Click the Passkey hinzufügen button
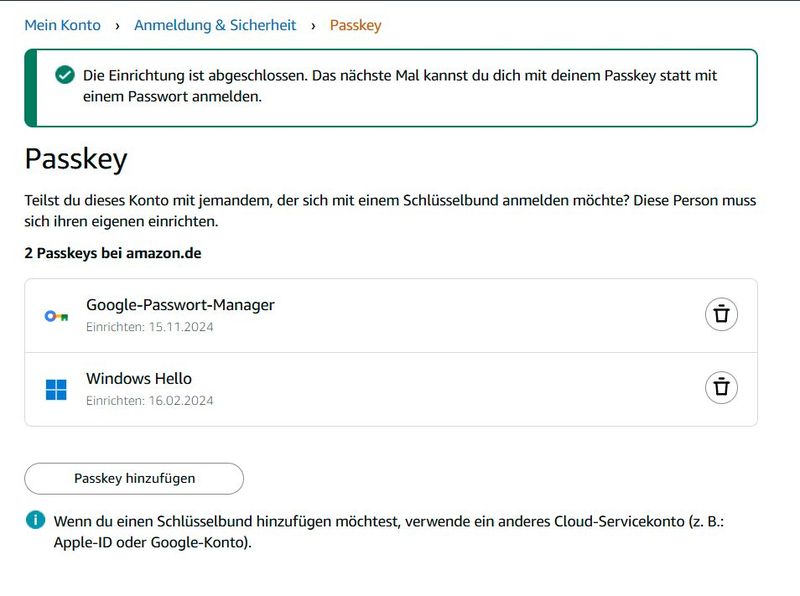Viewport: 800px width, 596px height. click(134, 479)
